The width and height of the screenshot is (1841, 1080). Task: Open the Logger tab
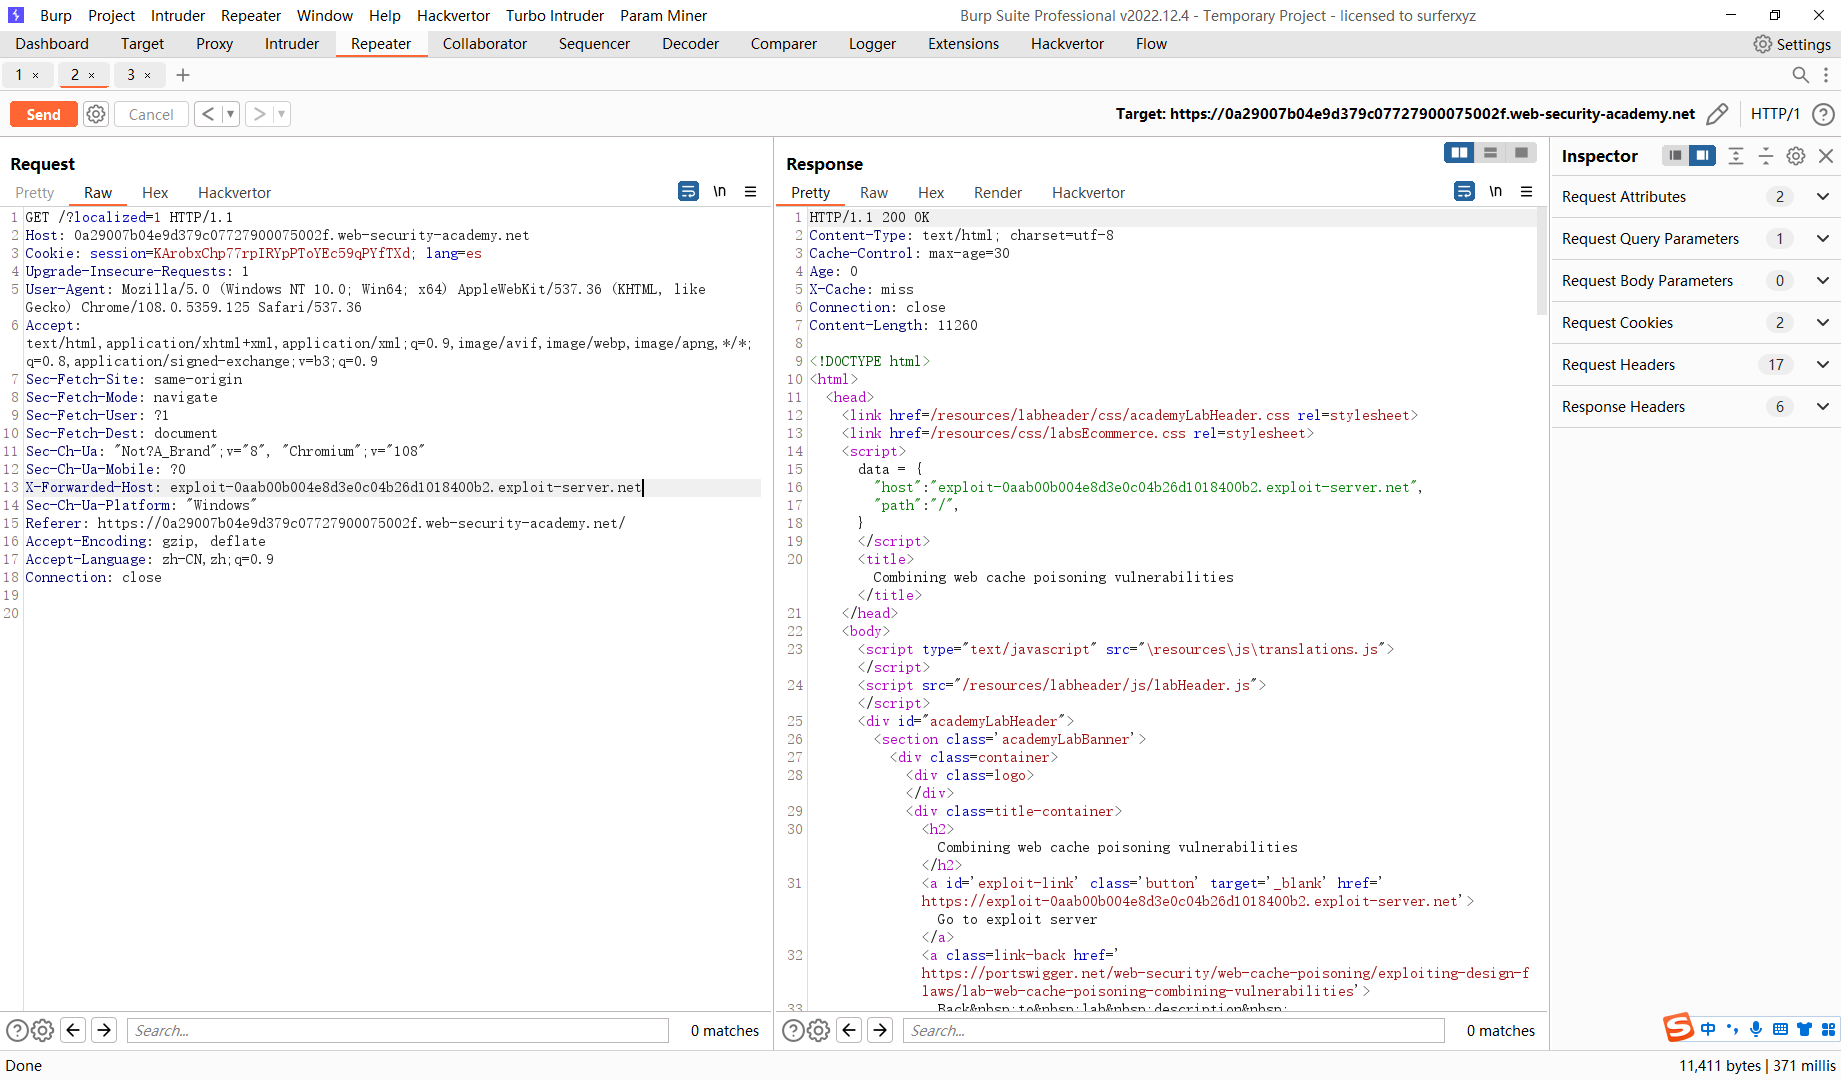(x=872, y=44)
